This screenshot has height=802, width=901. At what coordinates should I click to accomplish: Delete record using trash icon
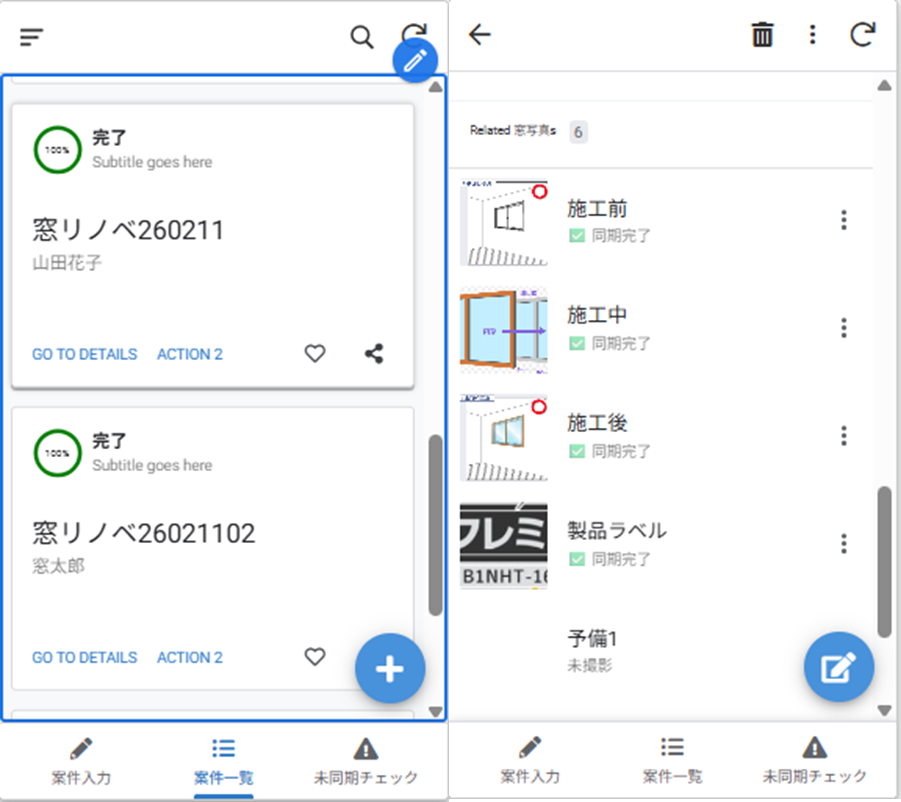coord(762,35)
